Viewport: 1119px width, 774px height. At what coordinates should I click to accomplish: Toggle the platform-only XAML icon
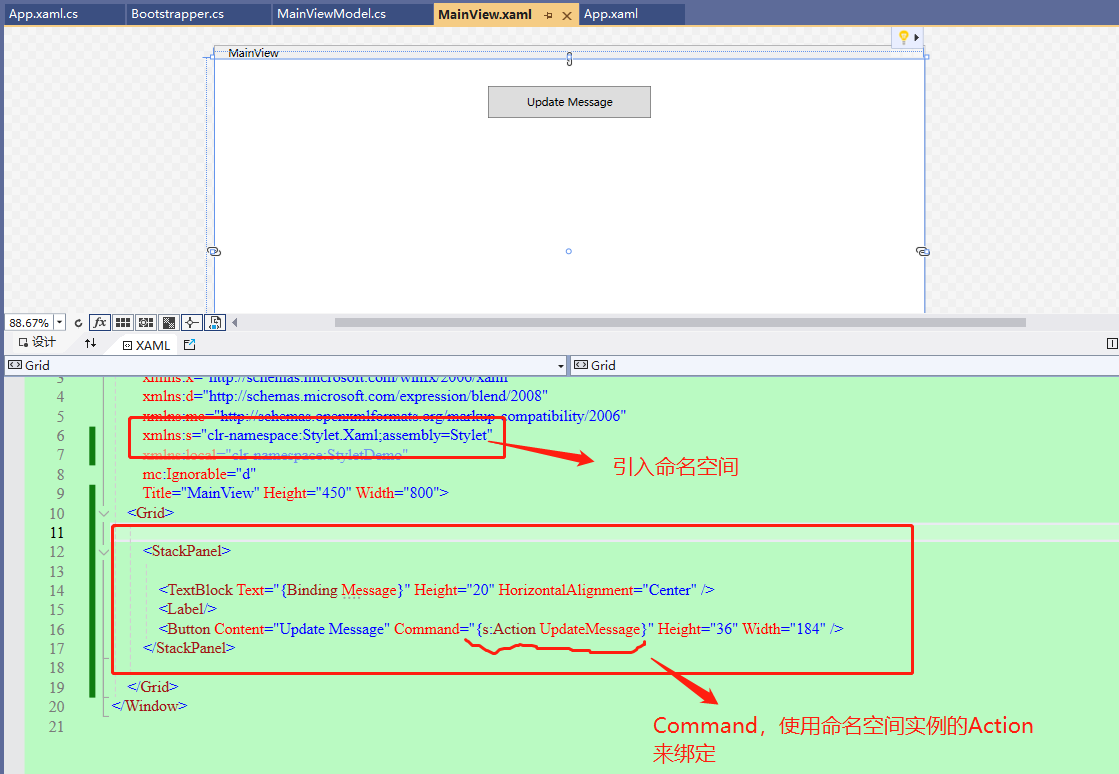pos(215,322)
